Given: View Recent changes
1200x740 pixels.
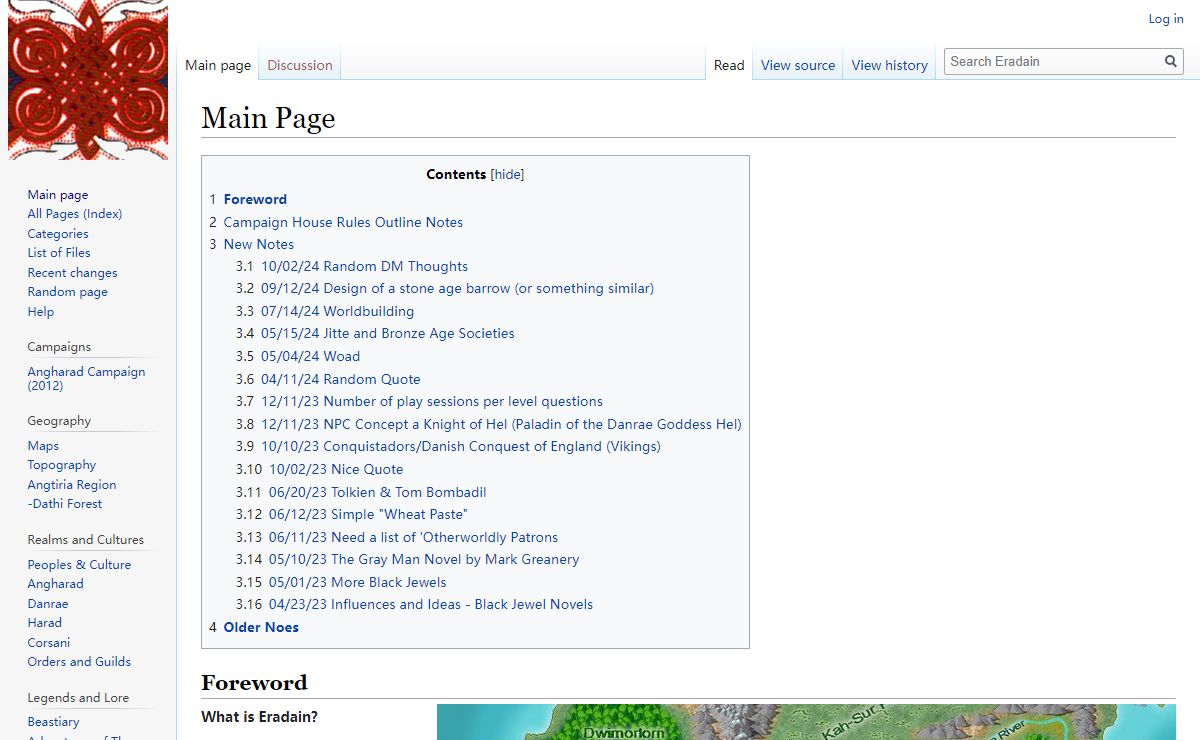Looking at the screenshot, I should pos(73,273).
